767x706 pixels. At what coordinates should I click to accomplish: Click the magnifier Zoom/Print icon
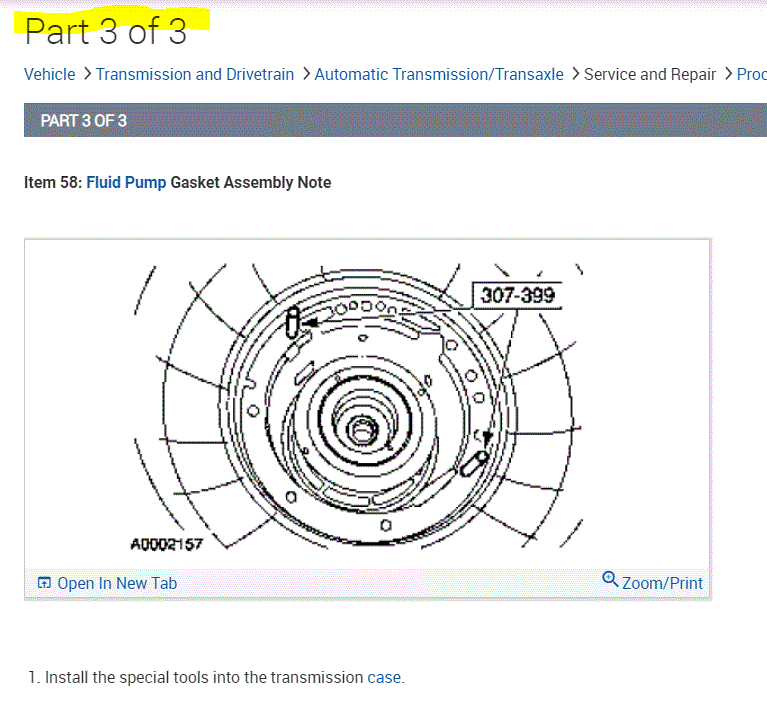click(x=609, y=579)
